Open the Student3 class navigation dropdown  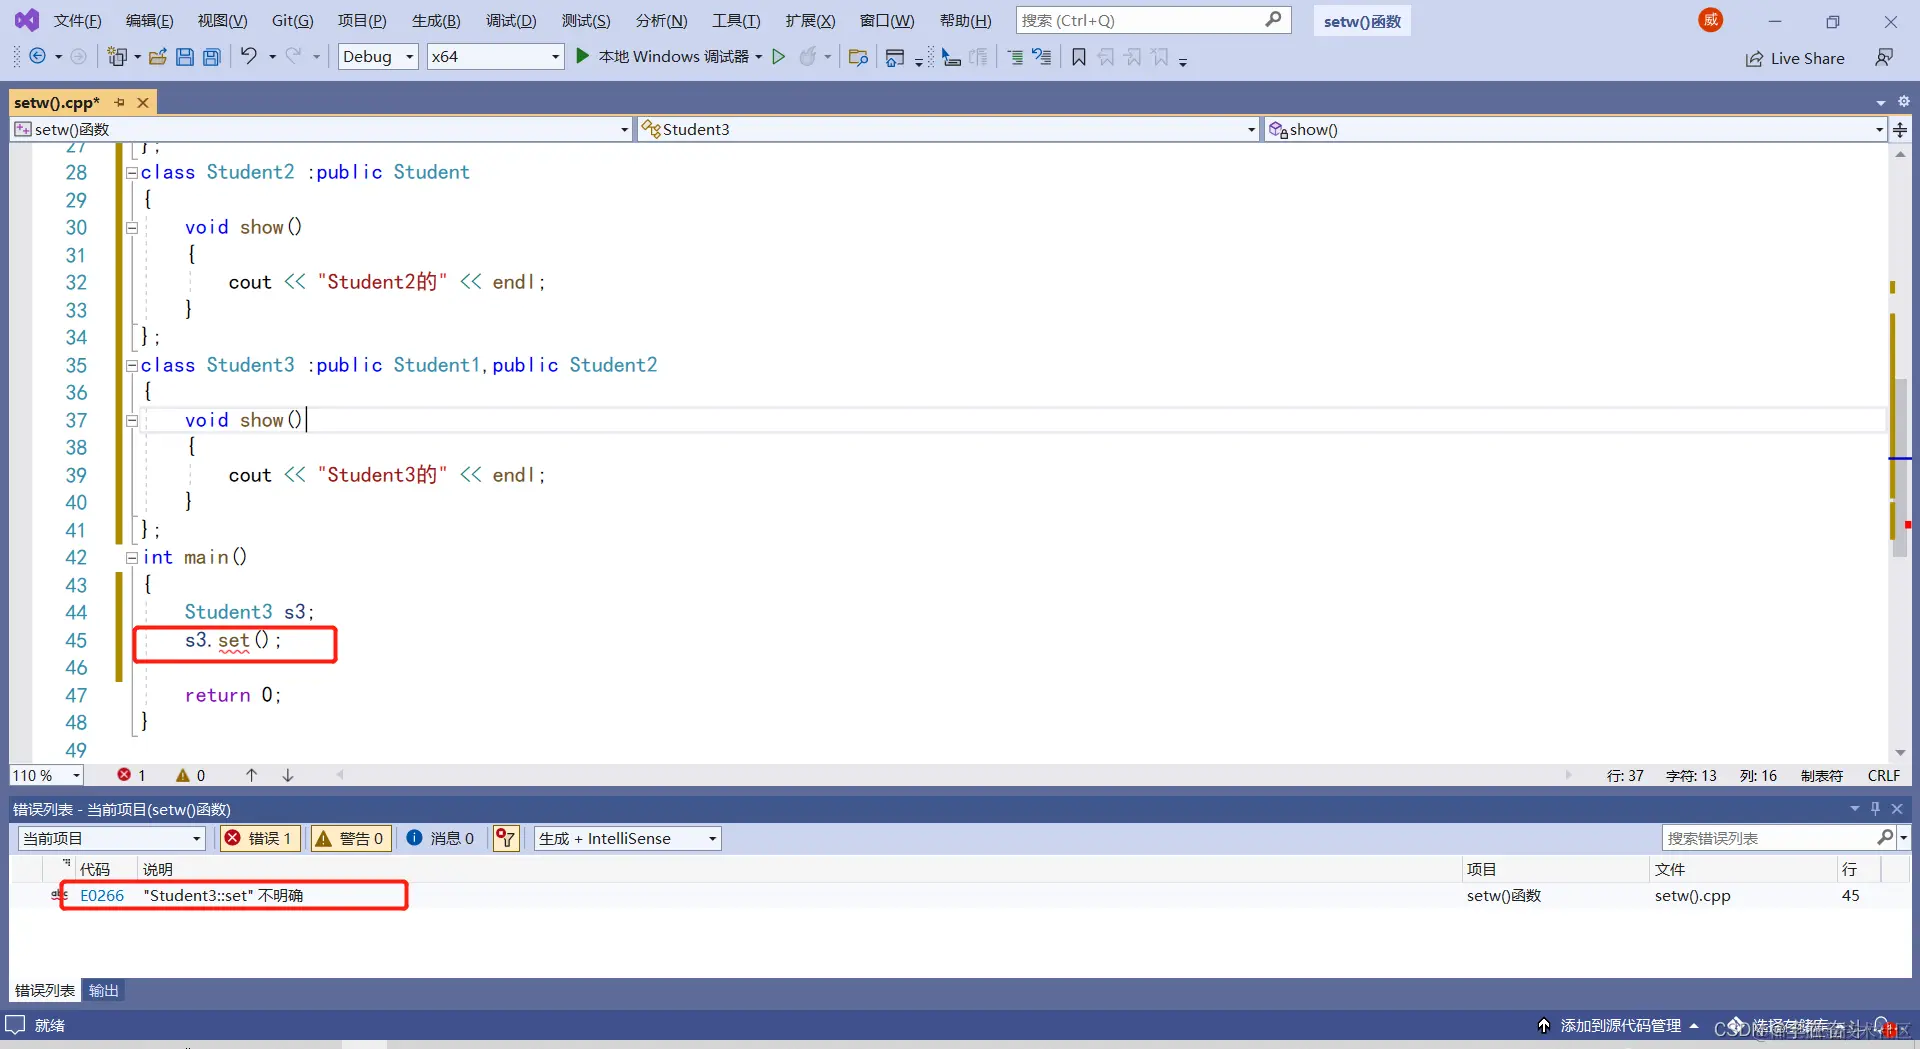coord(948,129)
